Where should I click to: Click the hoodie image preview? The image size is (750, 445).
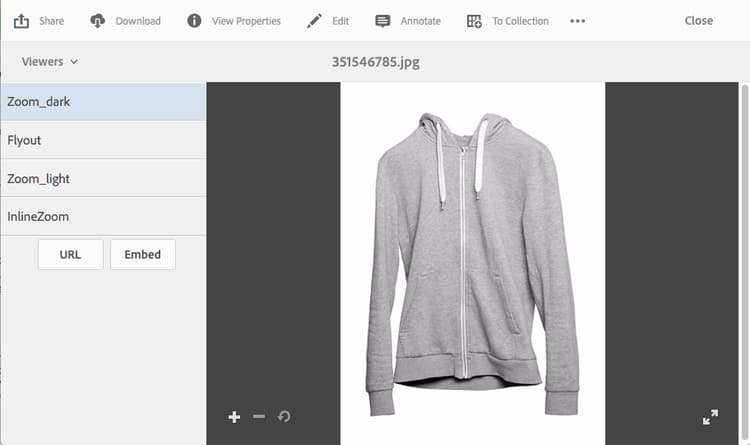[x=473, y=264]
